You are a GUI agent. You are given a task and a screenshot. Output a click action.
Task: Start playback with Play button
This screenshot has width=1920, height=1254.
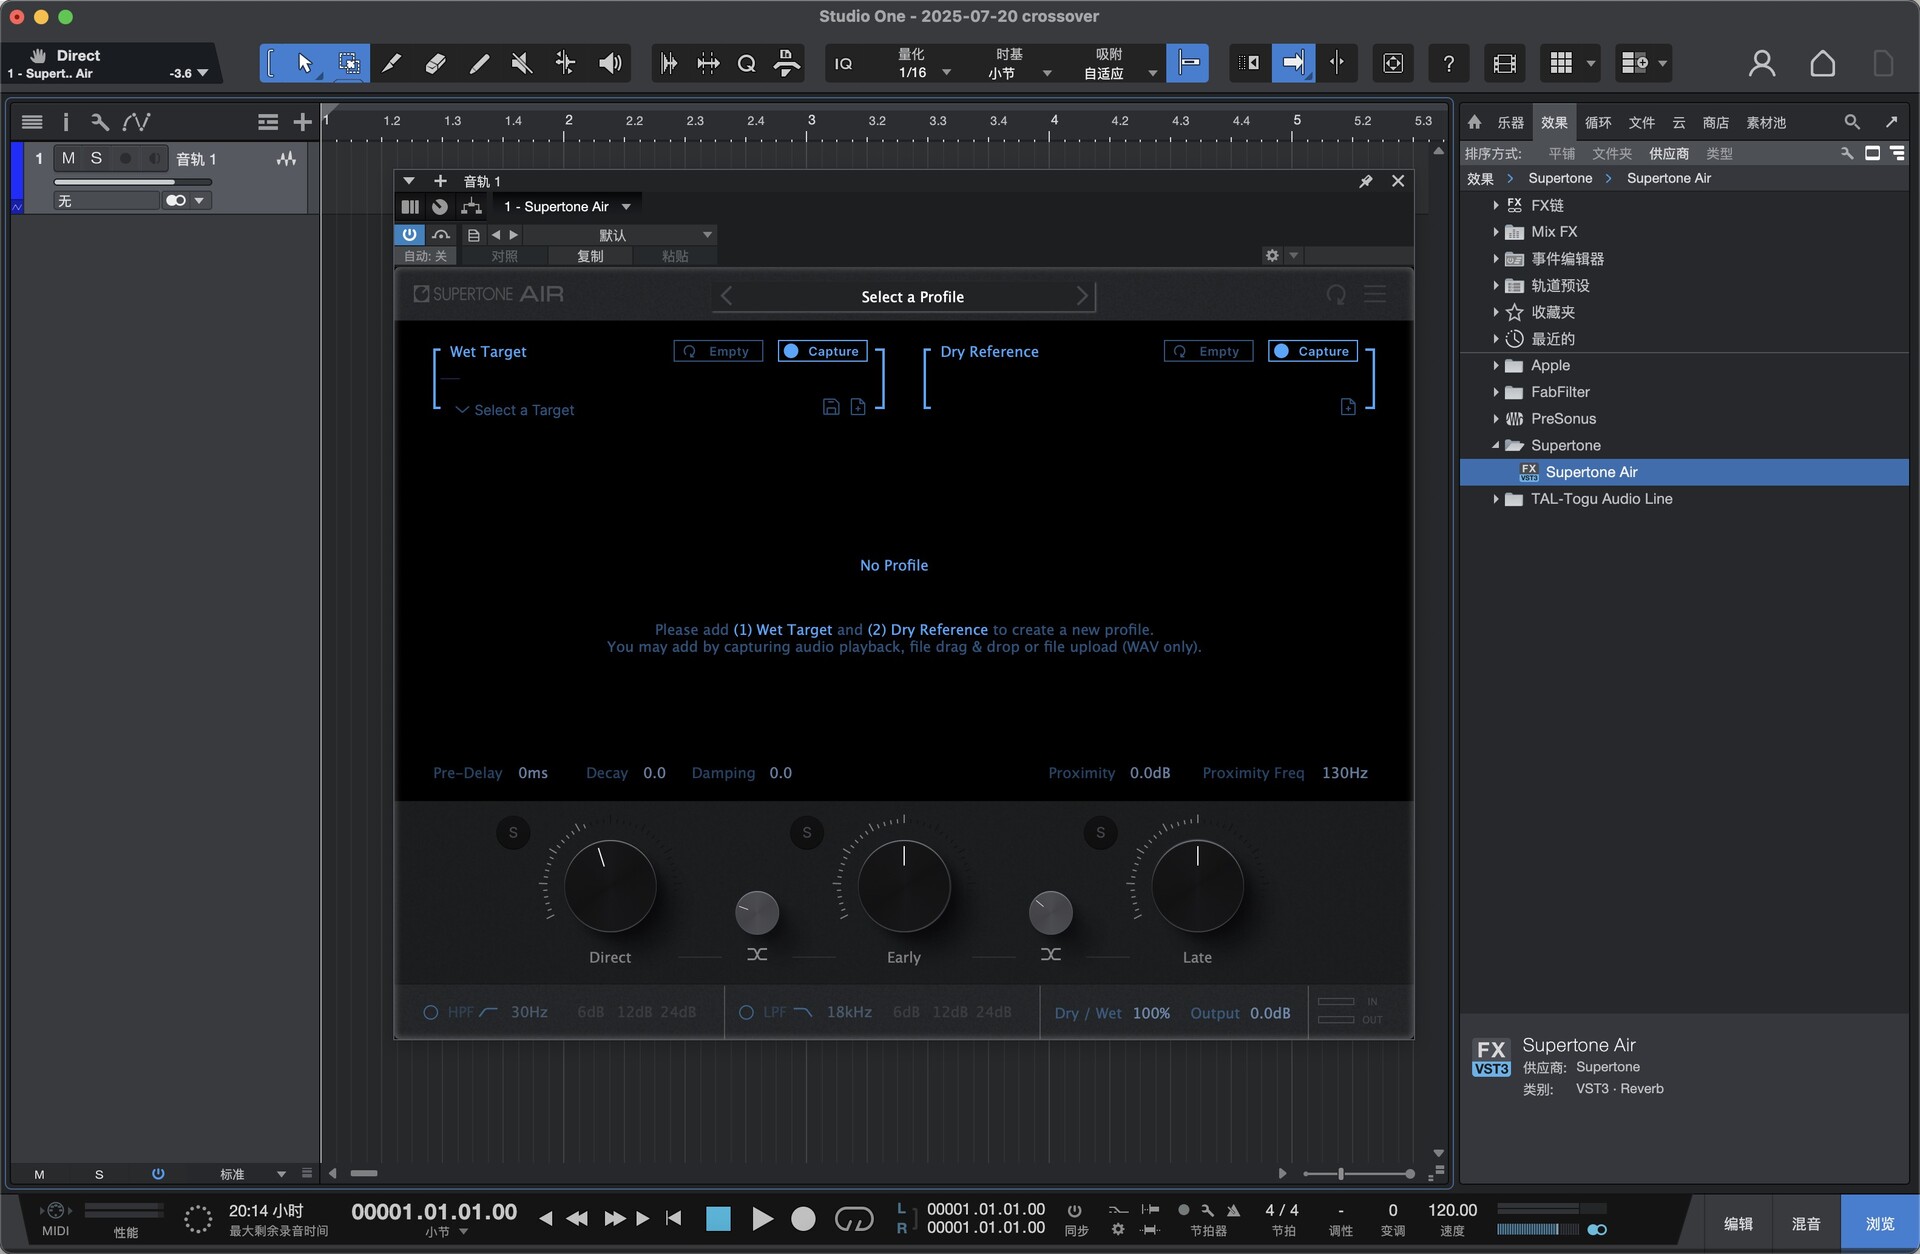(761, 1218)
